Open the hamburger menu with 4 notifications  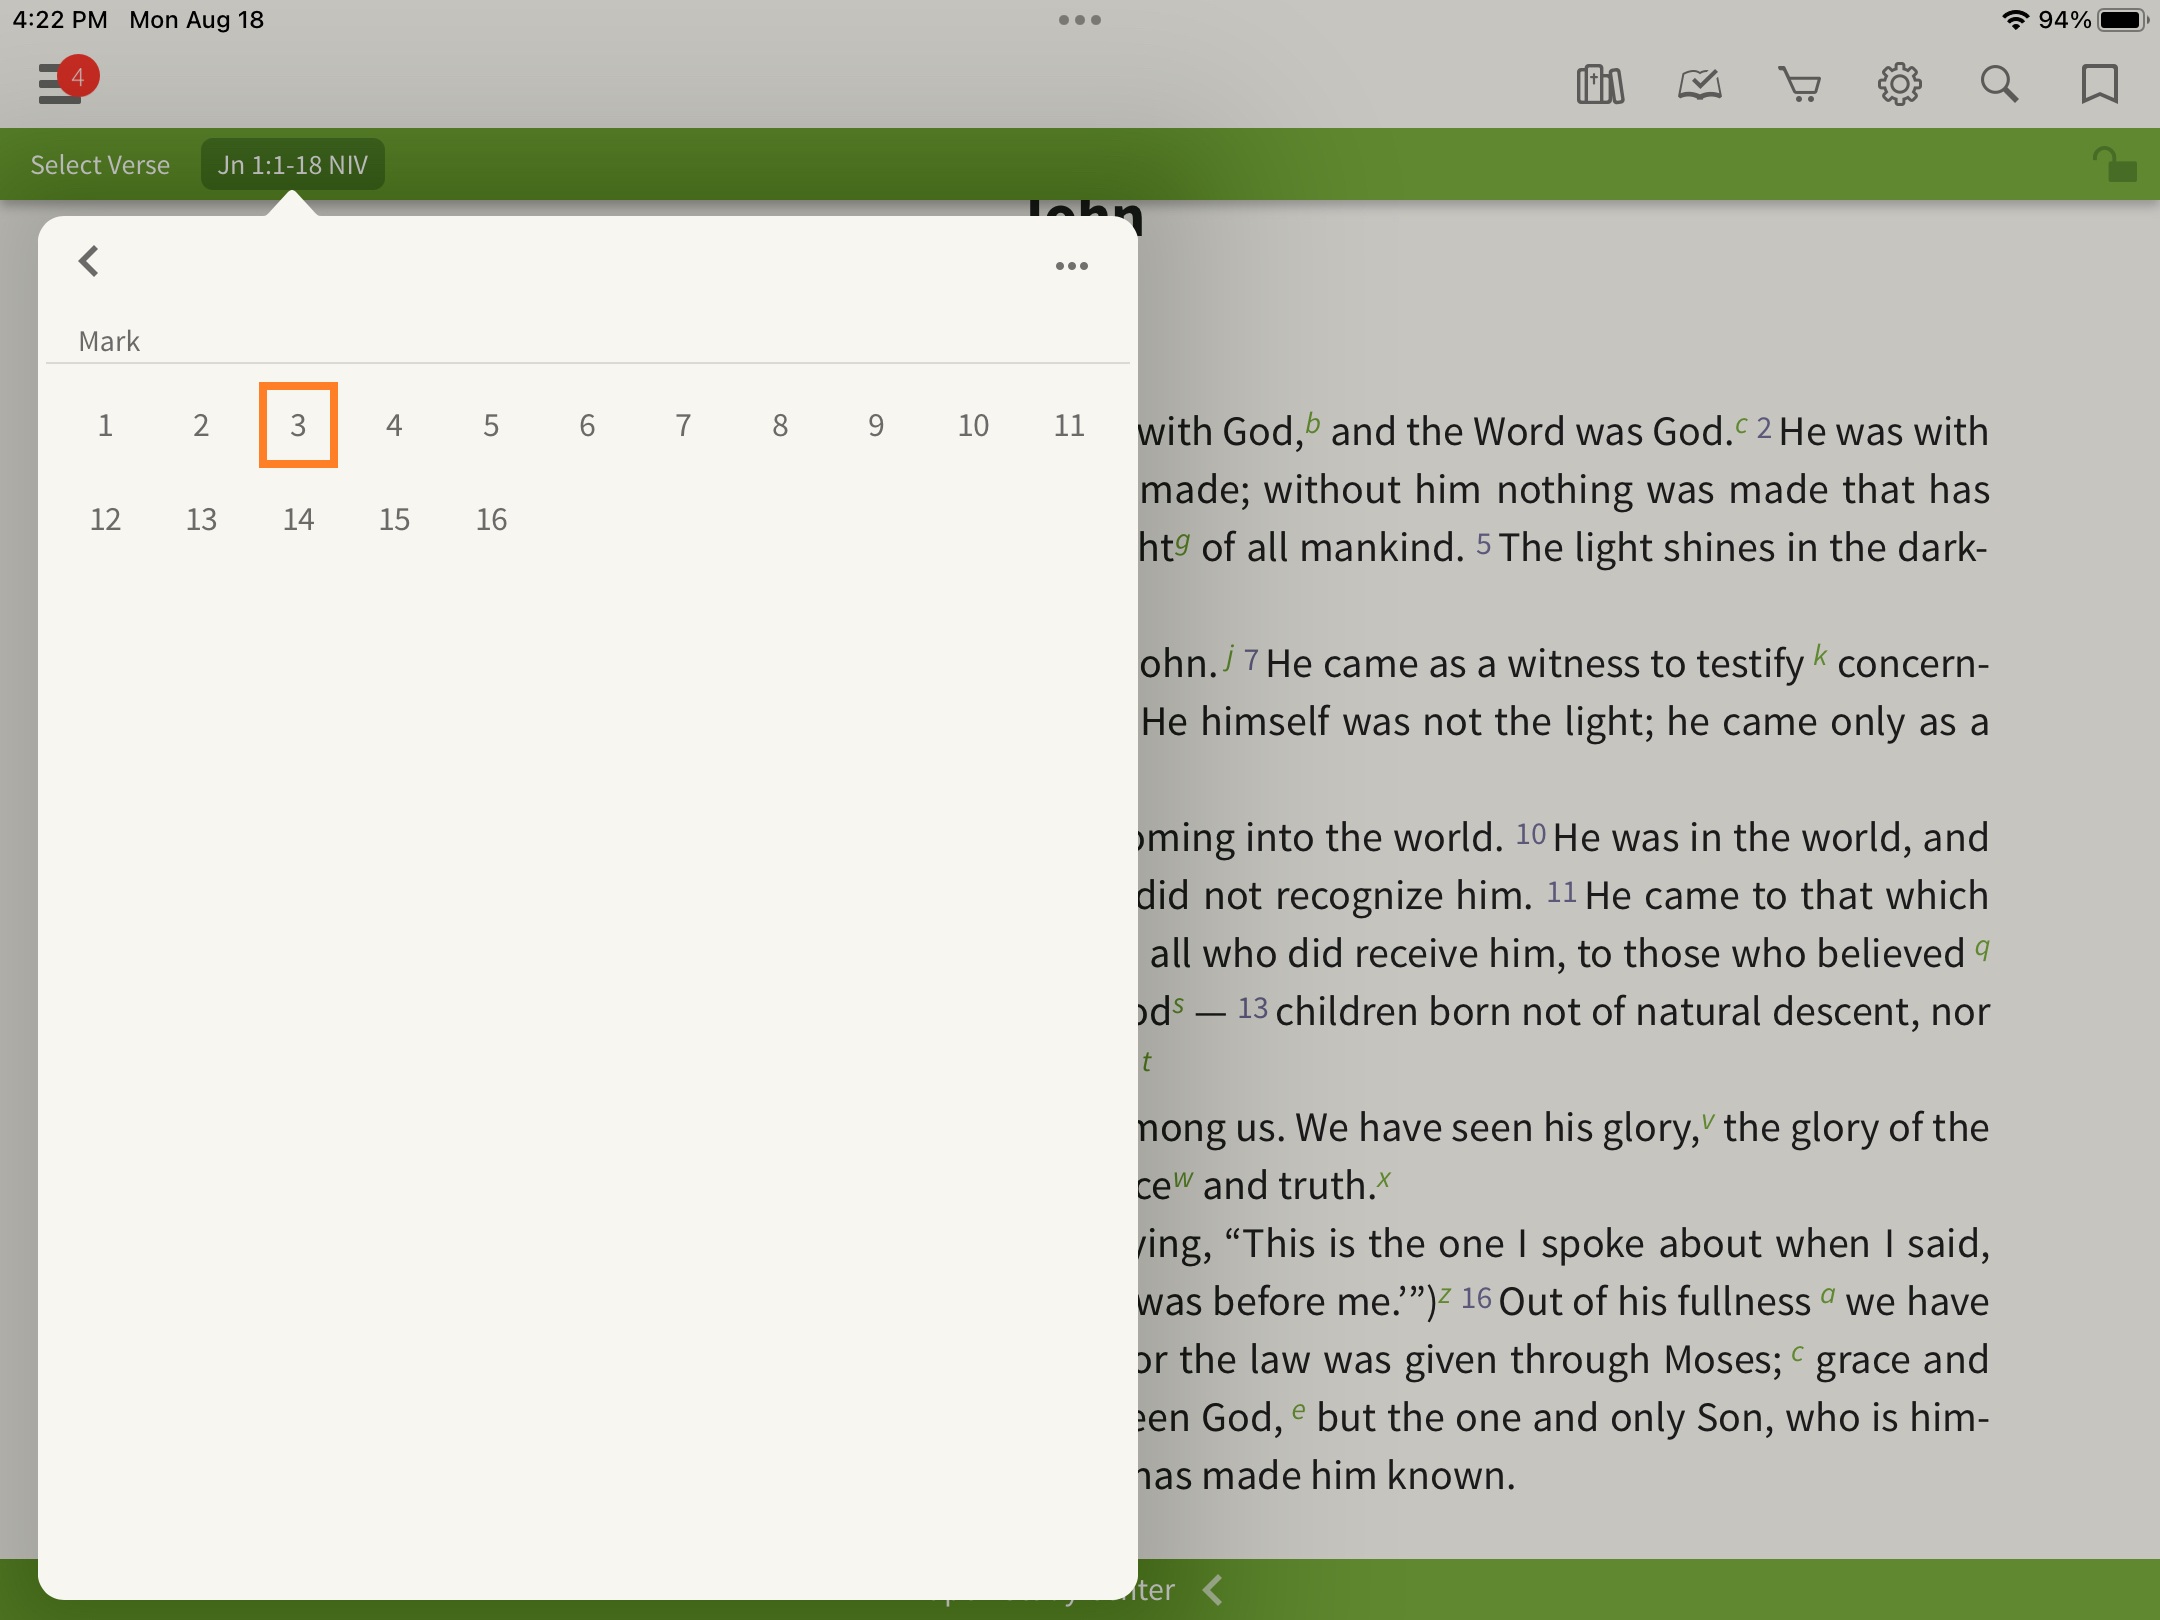pos(66,81)
